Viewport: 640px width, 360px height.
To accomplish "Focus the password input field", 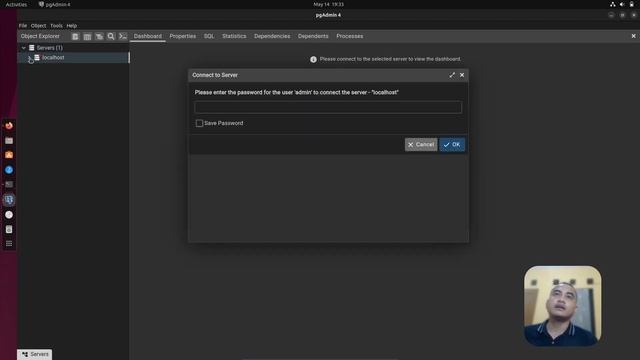I will [328, 107].
